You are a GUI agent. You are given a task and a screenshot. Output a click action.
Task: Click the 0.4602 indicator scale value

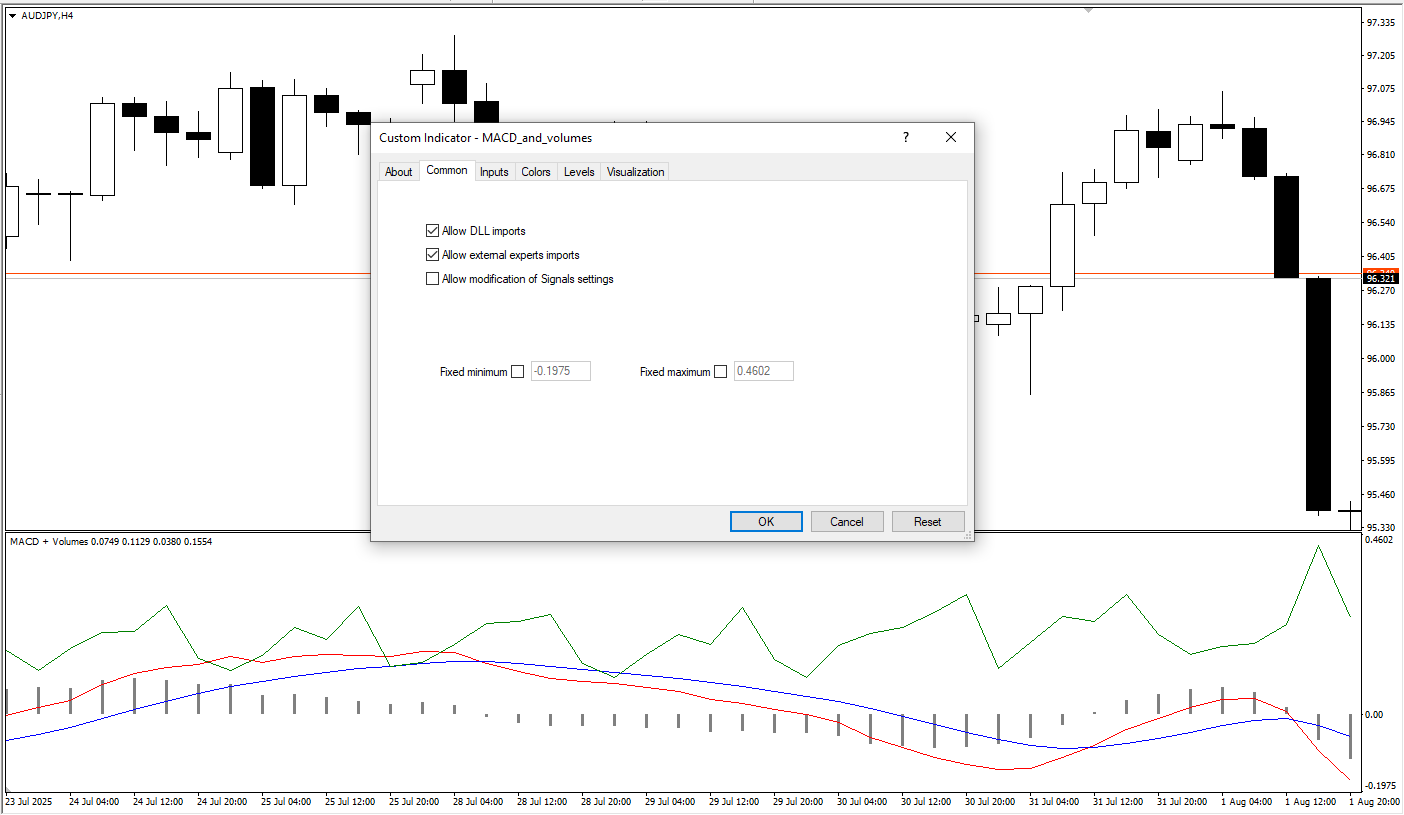click(1380, 540)
